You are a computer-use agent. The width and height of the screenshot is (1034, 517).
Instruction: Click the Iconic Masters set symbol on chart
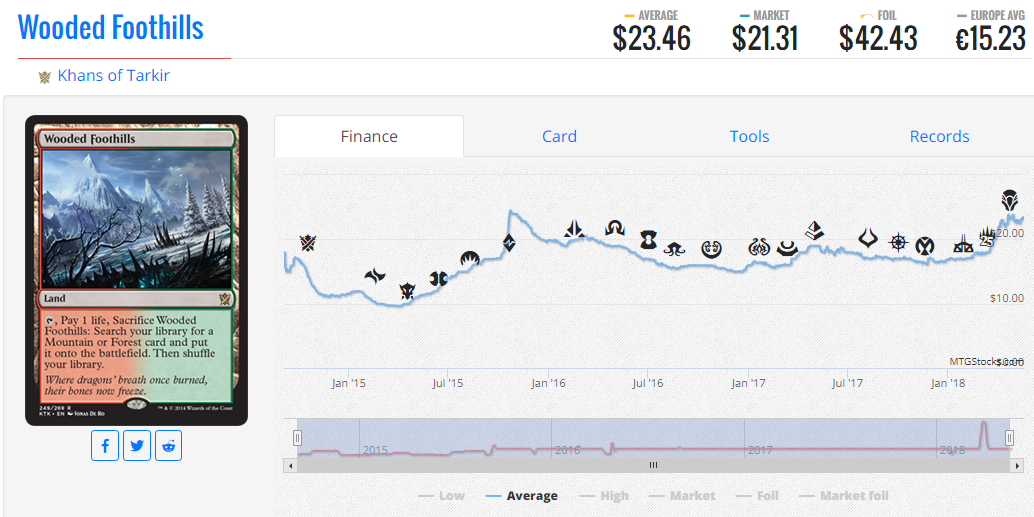click(x=925, y=247)
